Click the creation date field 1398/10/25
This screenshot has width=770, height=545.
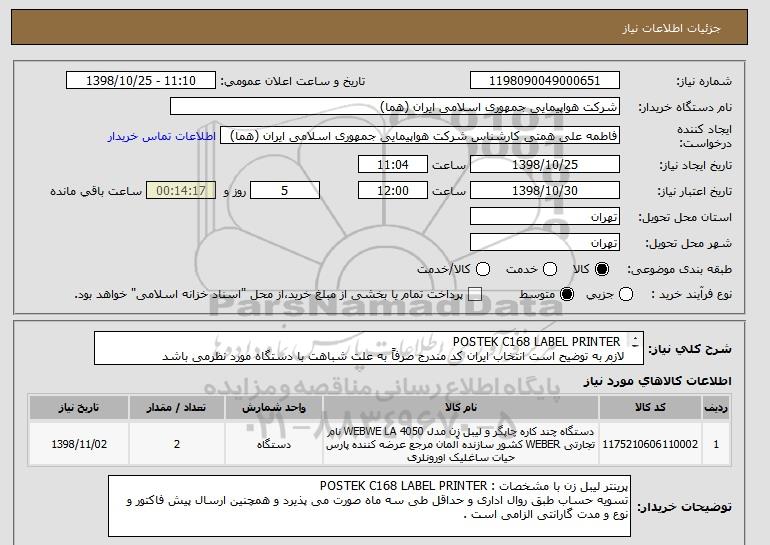tap(545, 164)
